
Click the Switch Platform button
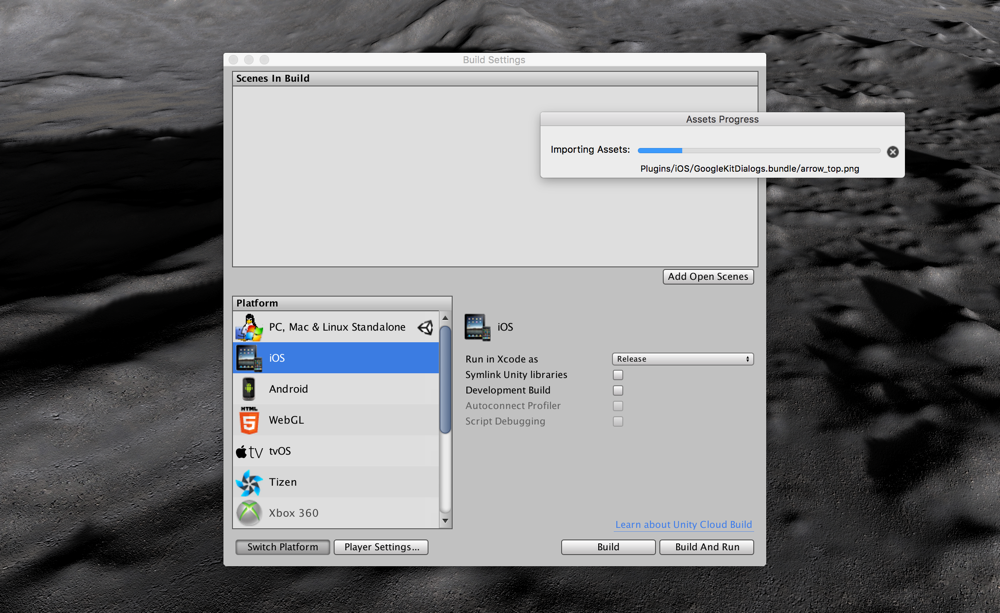coord(283,547)
